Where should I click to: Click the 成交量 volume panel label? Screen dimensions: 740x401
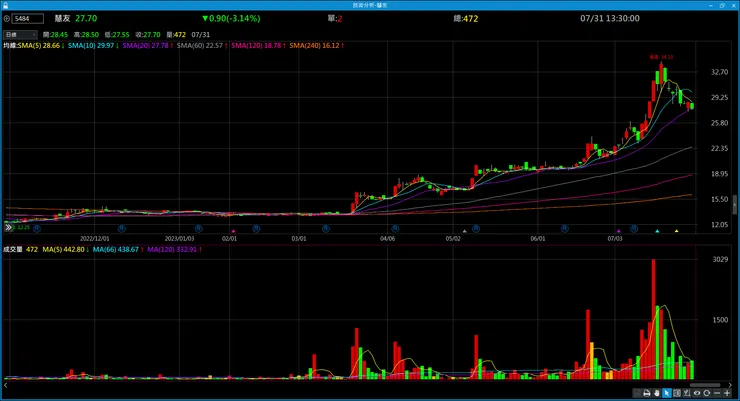pos(13,250)
